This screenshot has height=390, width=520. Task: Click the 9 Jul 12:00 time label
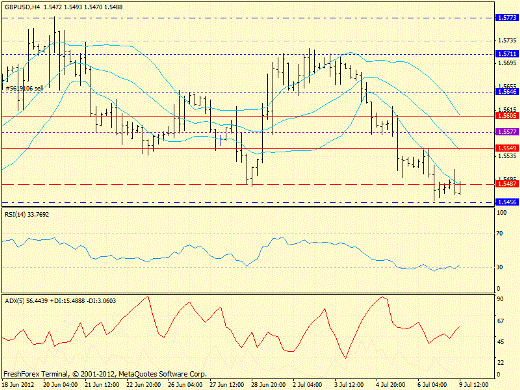coord(474,384)
